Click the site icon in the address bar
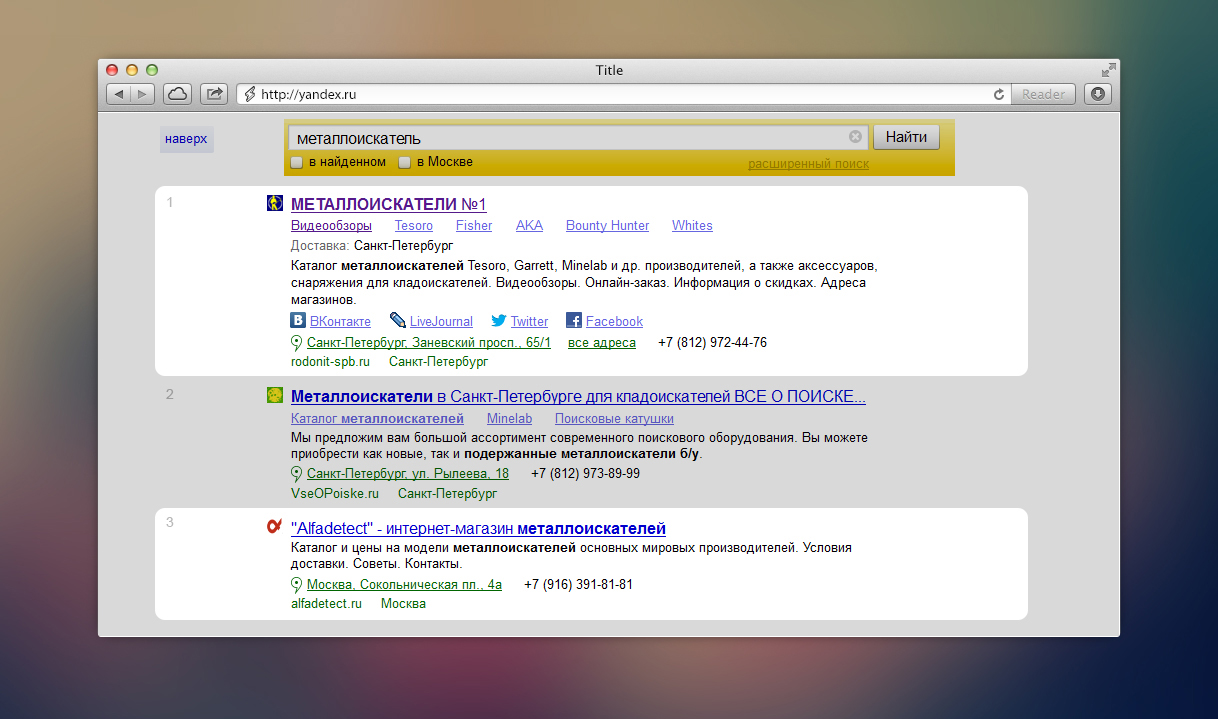The width and height of the screenshot is (1218, 719). point(250,94)
